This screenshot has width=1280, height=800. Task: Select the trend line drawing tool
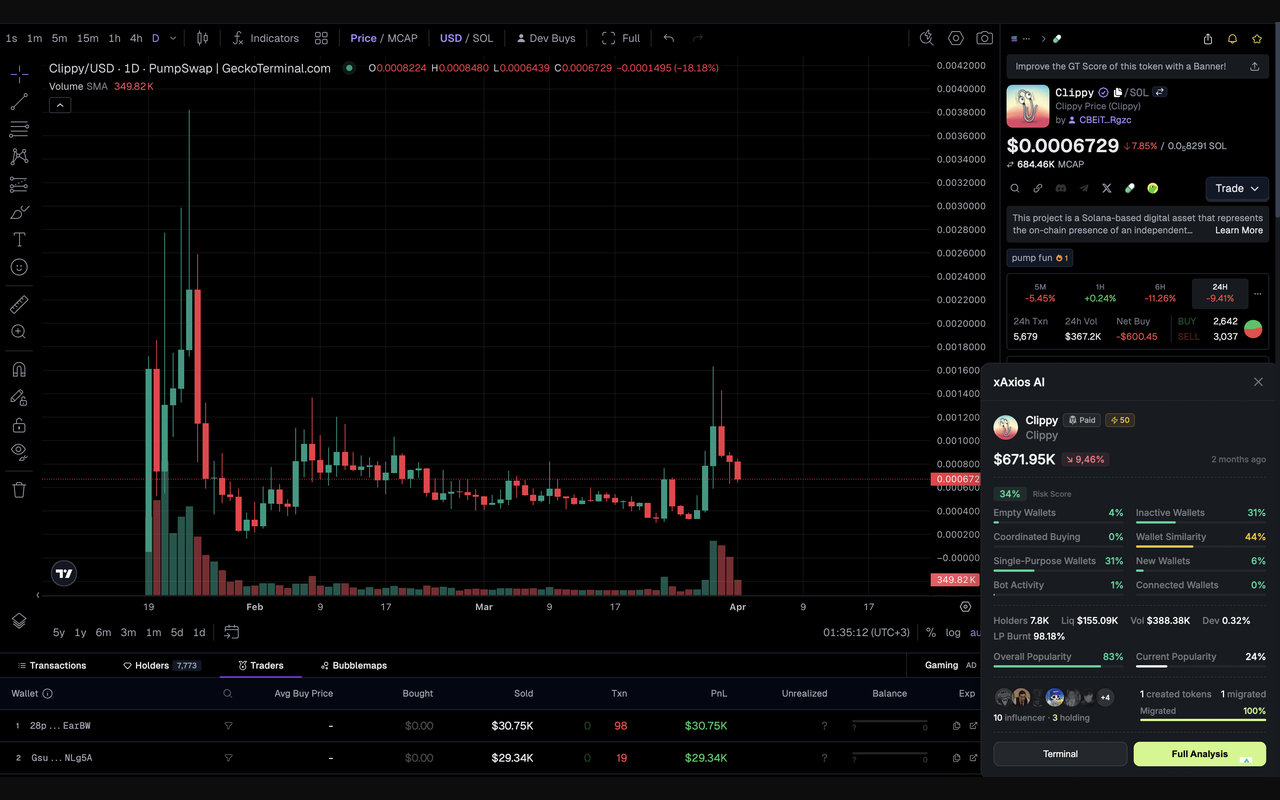(19, 102)
